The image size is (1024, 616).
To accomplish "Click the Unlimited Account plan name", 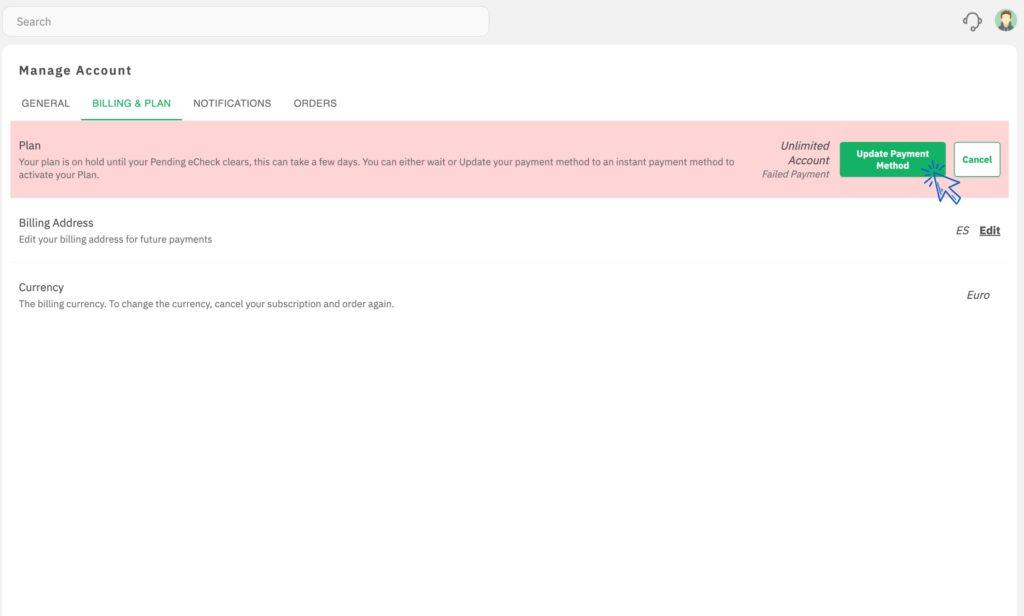I will pyautogui.click(x=805, y=153).
